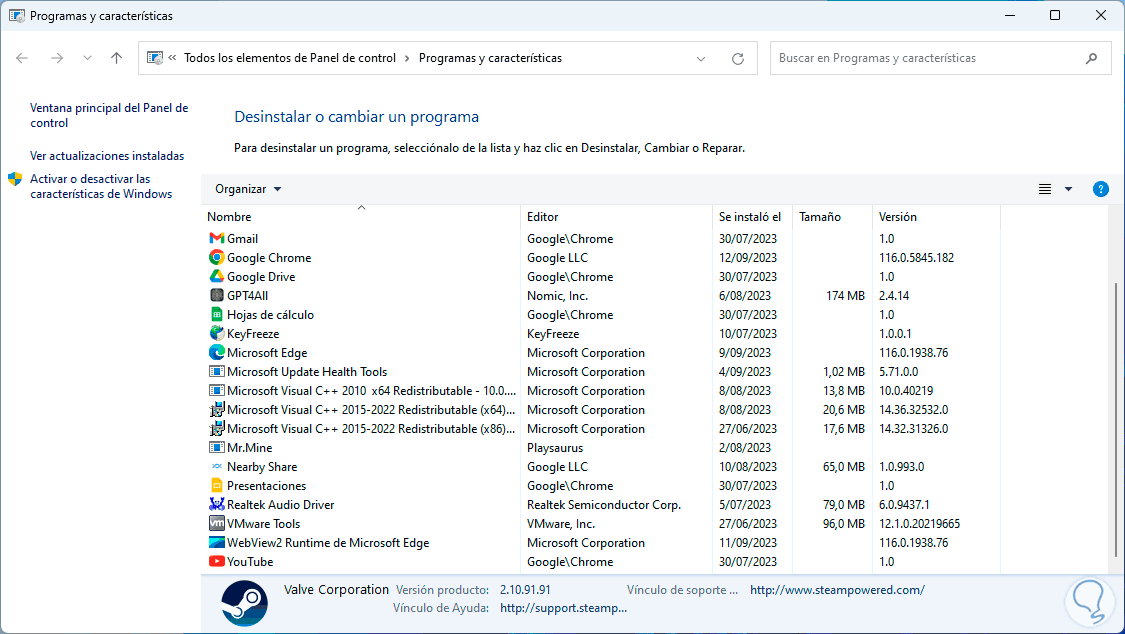Click the Presentaciones icon
Image resolution: width=1125 pixels, height=634 pixels.
216,486
